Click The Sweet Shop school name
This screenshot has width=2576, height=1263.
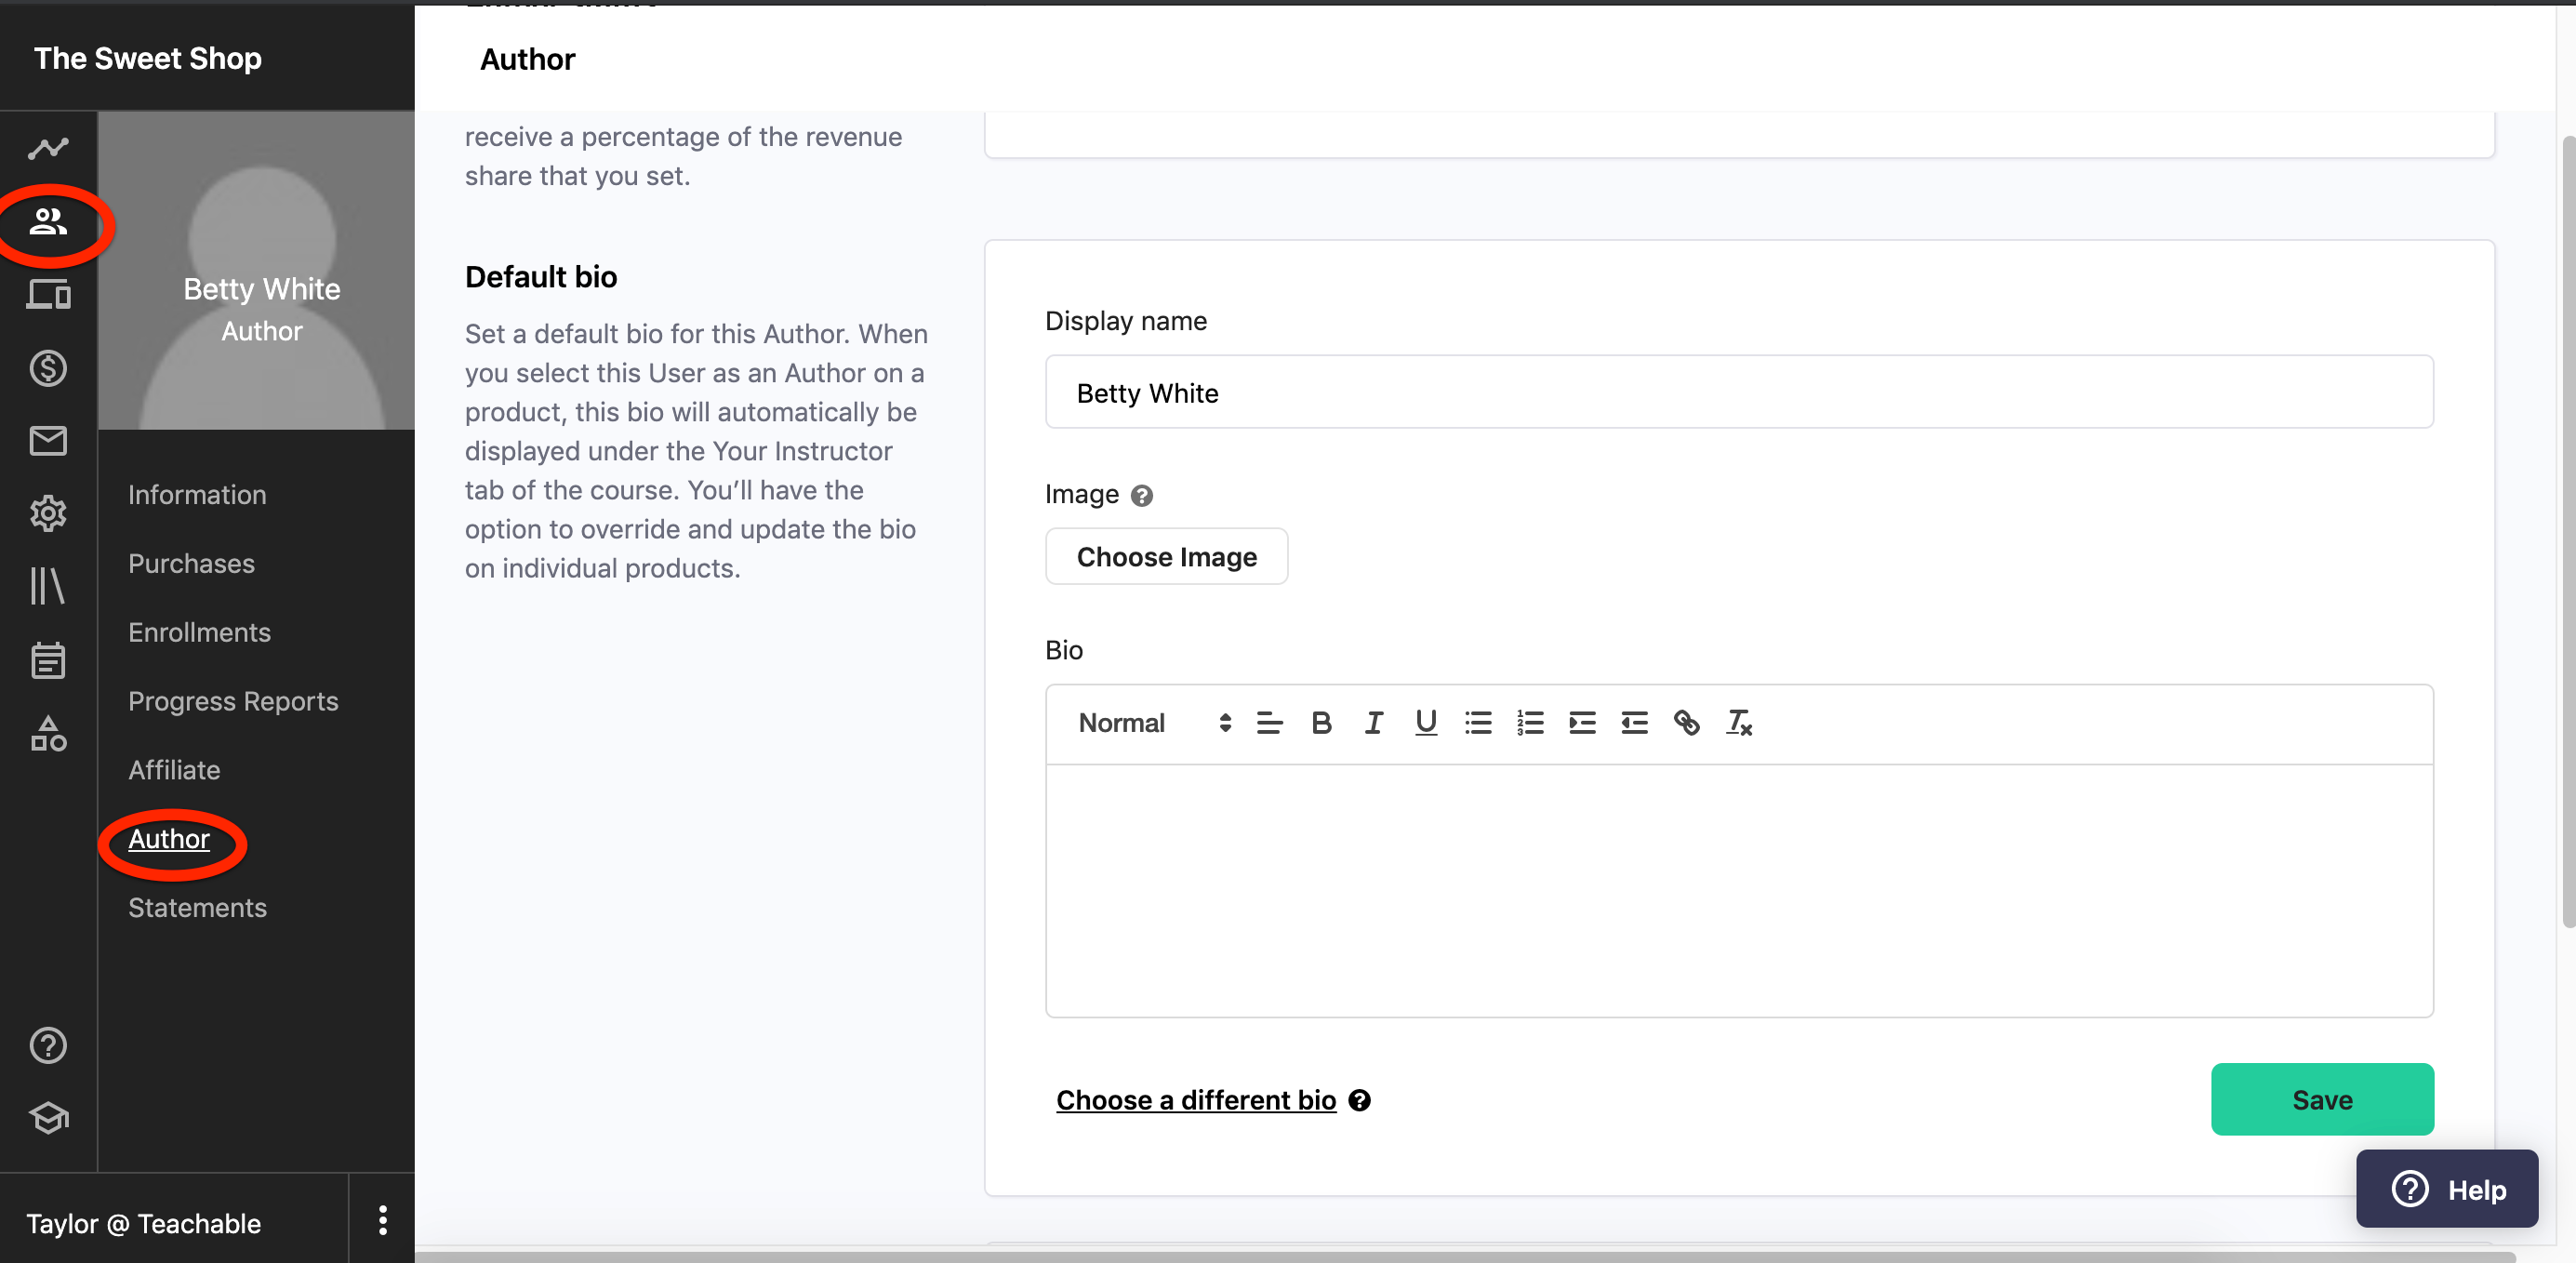click(x=148, y=59)
